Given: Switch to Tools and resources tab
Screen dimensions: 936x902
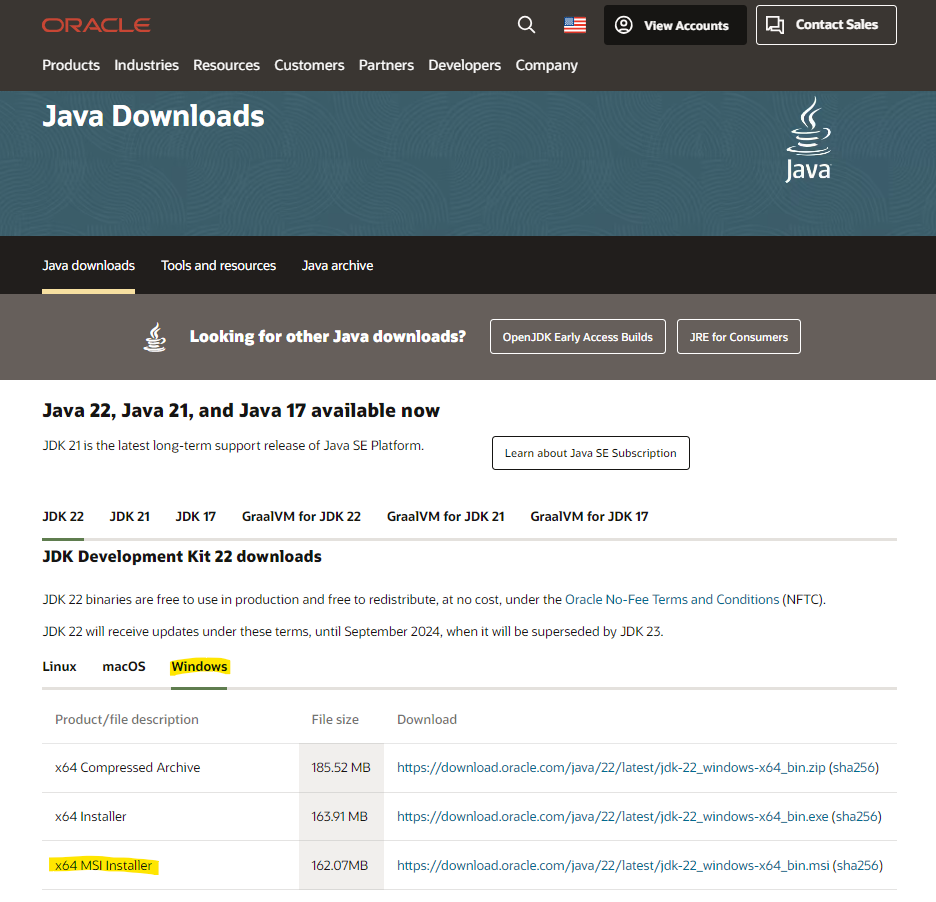Looking at the screenshot, I should click(x=218, y=266).
